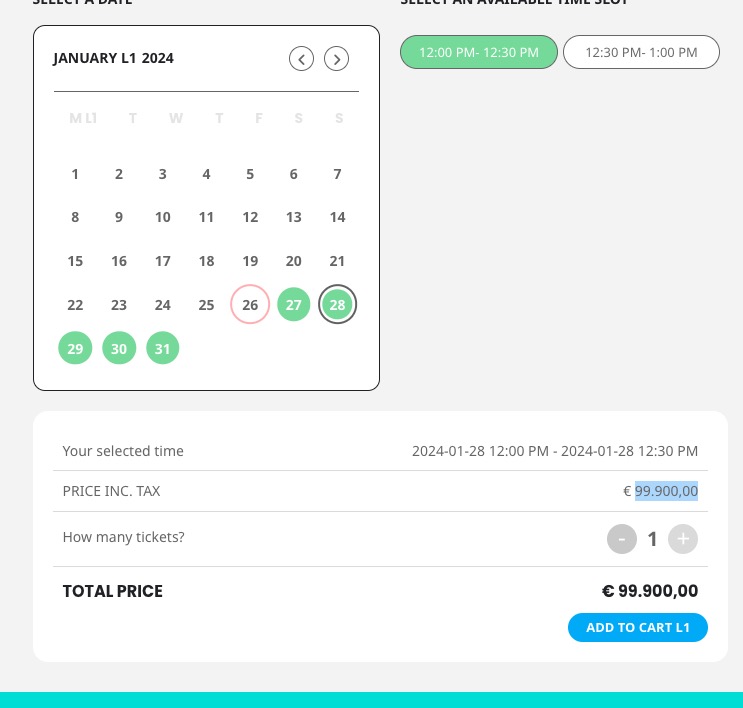Screen dimensions: 743x708
Task: Click the ticket quantity number 1
Action: 652,539
